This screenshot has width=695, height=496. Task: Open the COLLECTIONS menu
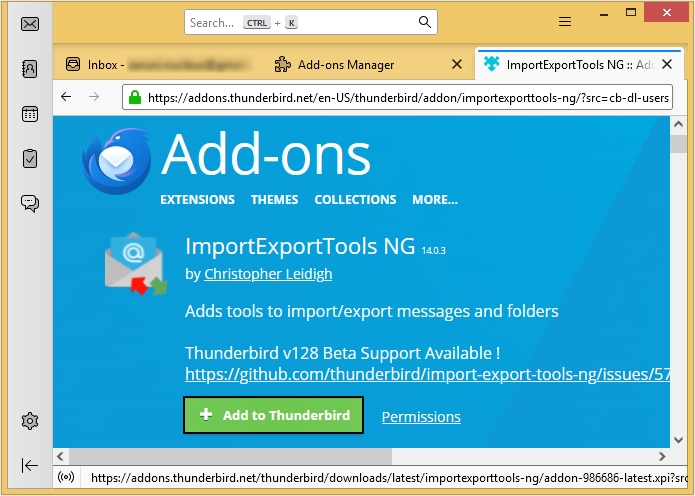(x=355, y=200)
